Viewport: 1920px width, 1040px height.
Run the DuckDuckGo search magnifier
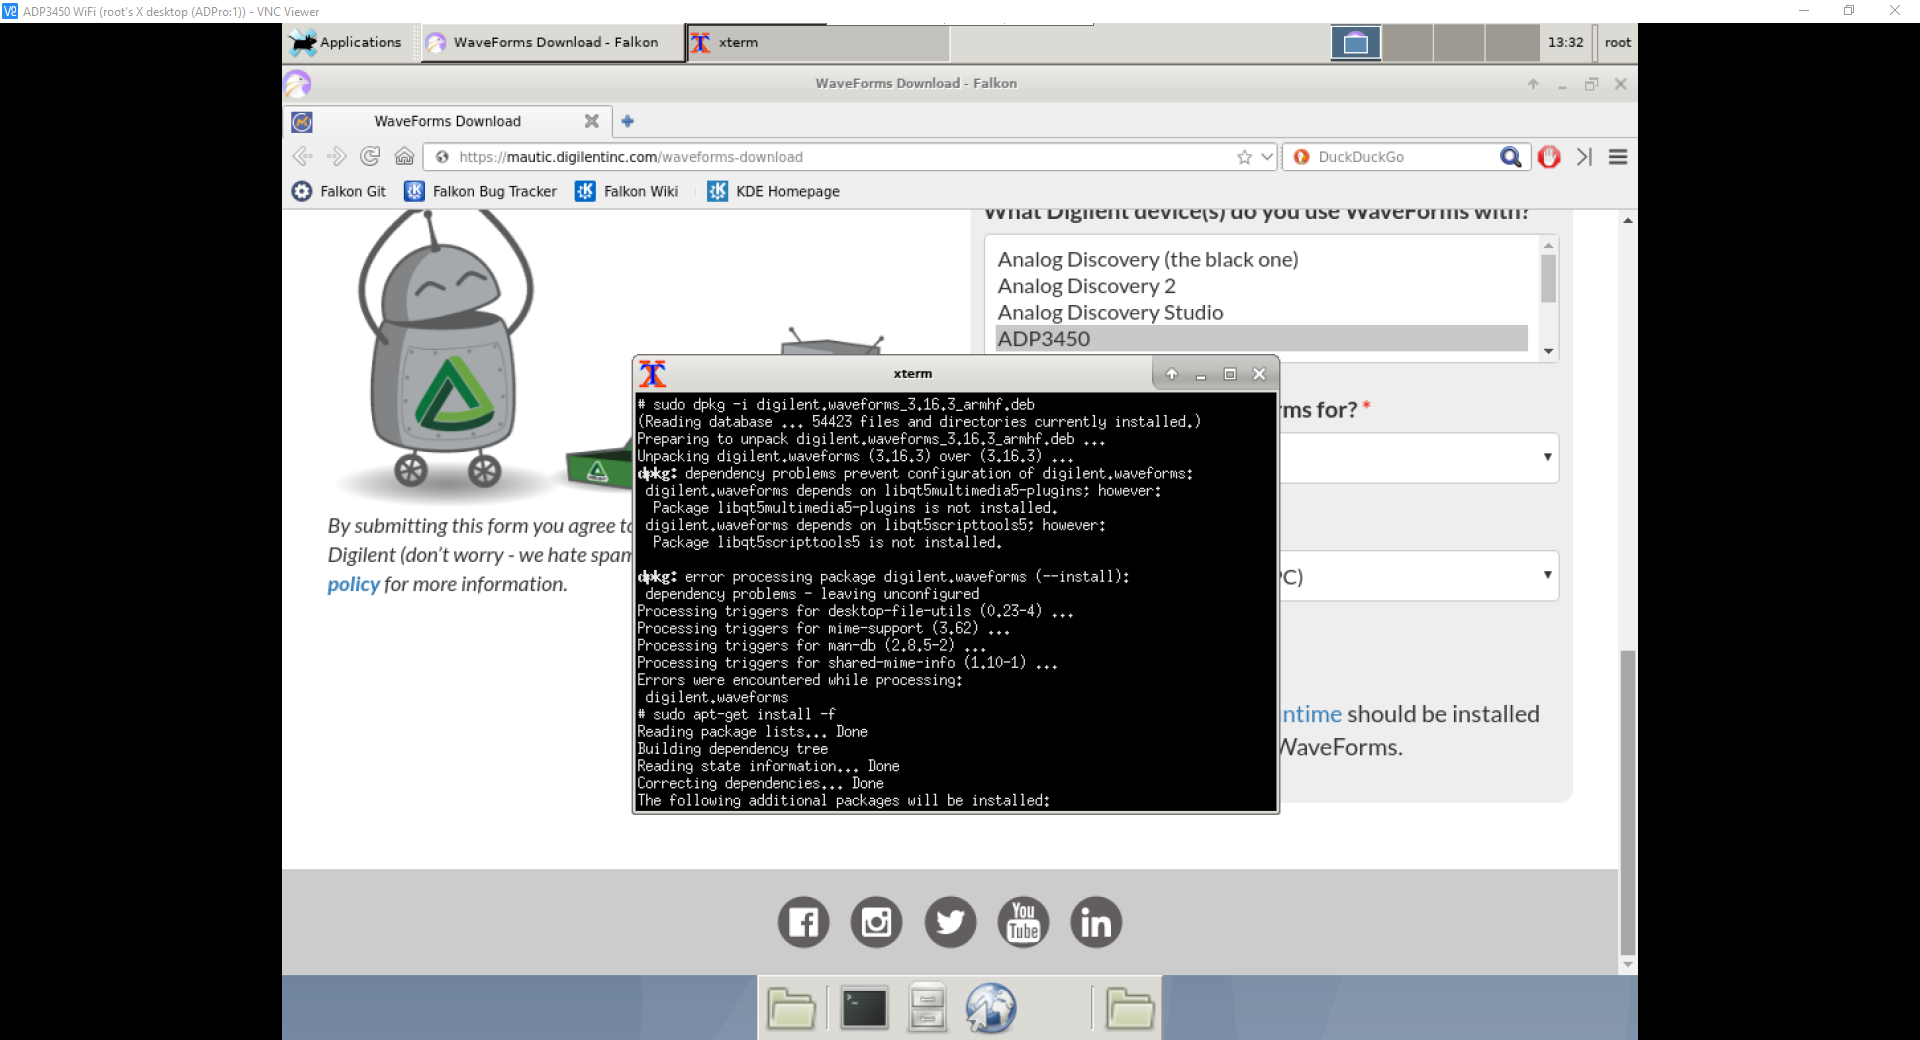click(x=1510, y=157)
